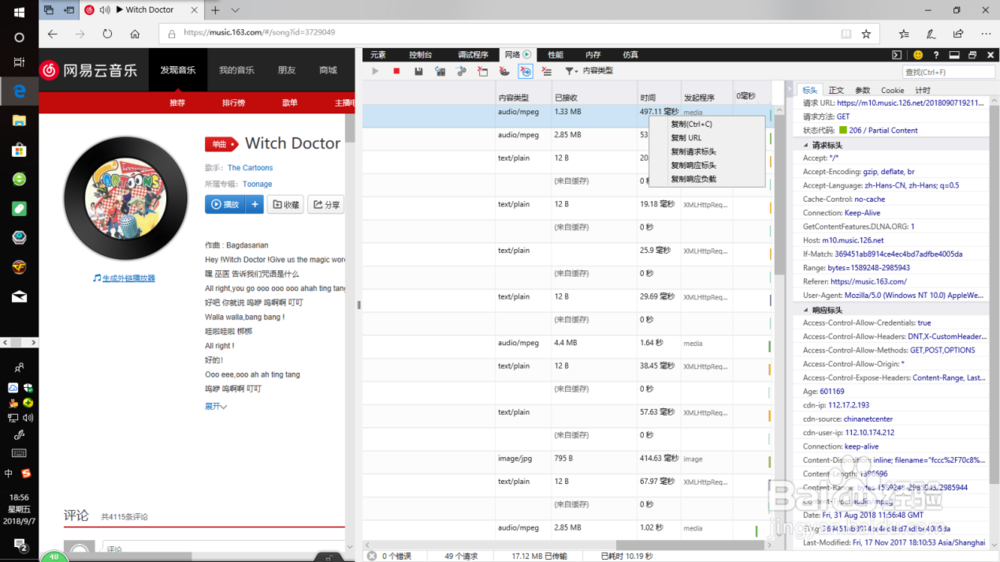Open DevTools help question mark
Screen dimensions: 1000x562
936,55
